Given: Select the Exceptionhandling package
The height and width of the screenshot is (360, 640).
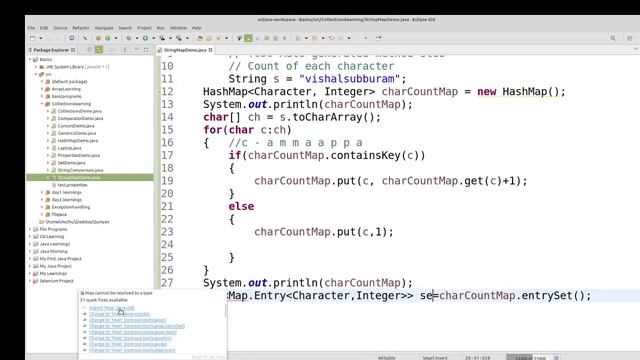Looking at the screenshot, I should (x=70, y=207).
